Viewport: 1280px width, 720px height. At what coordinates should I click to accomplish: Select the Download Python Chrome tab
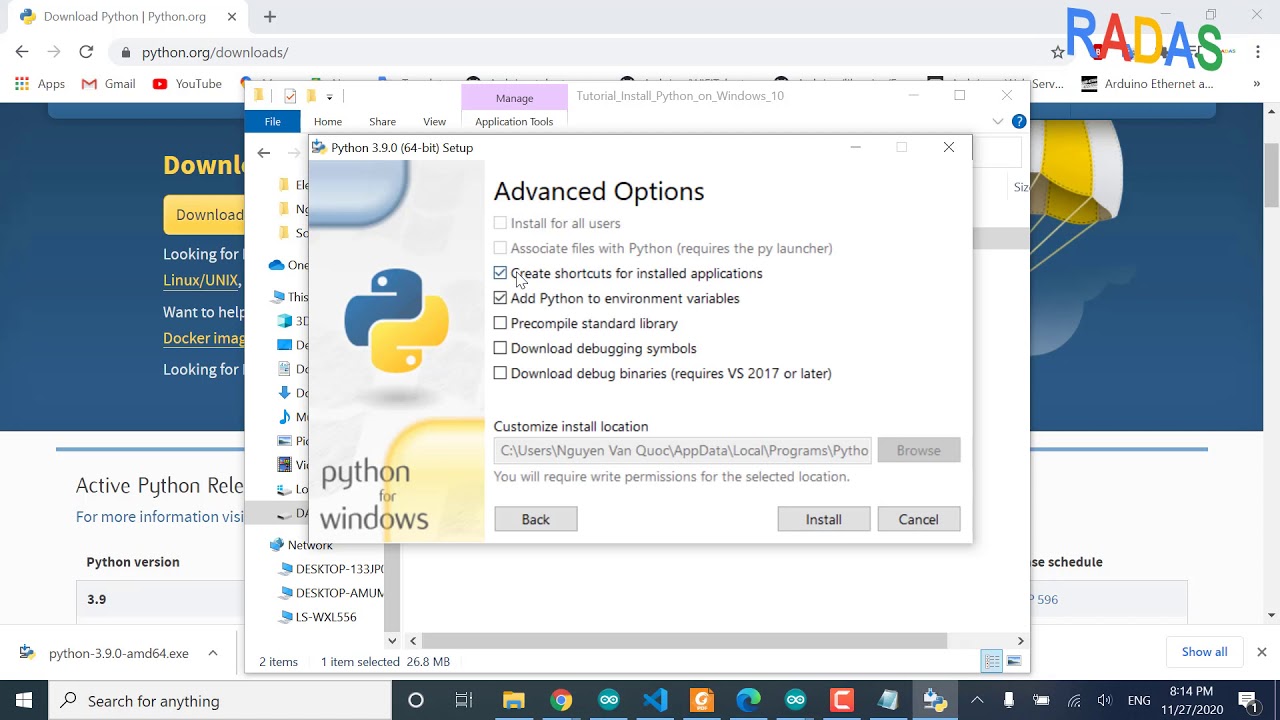[125, 16]
